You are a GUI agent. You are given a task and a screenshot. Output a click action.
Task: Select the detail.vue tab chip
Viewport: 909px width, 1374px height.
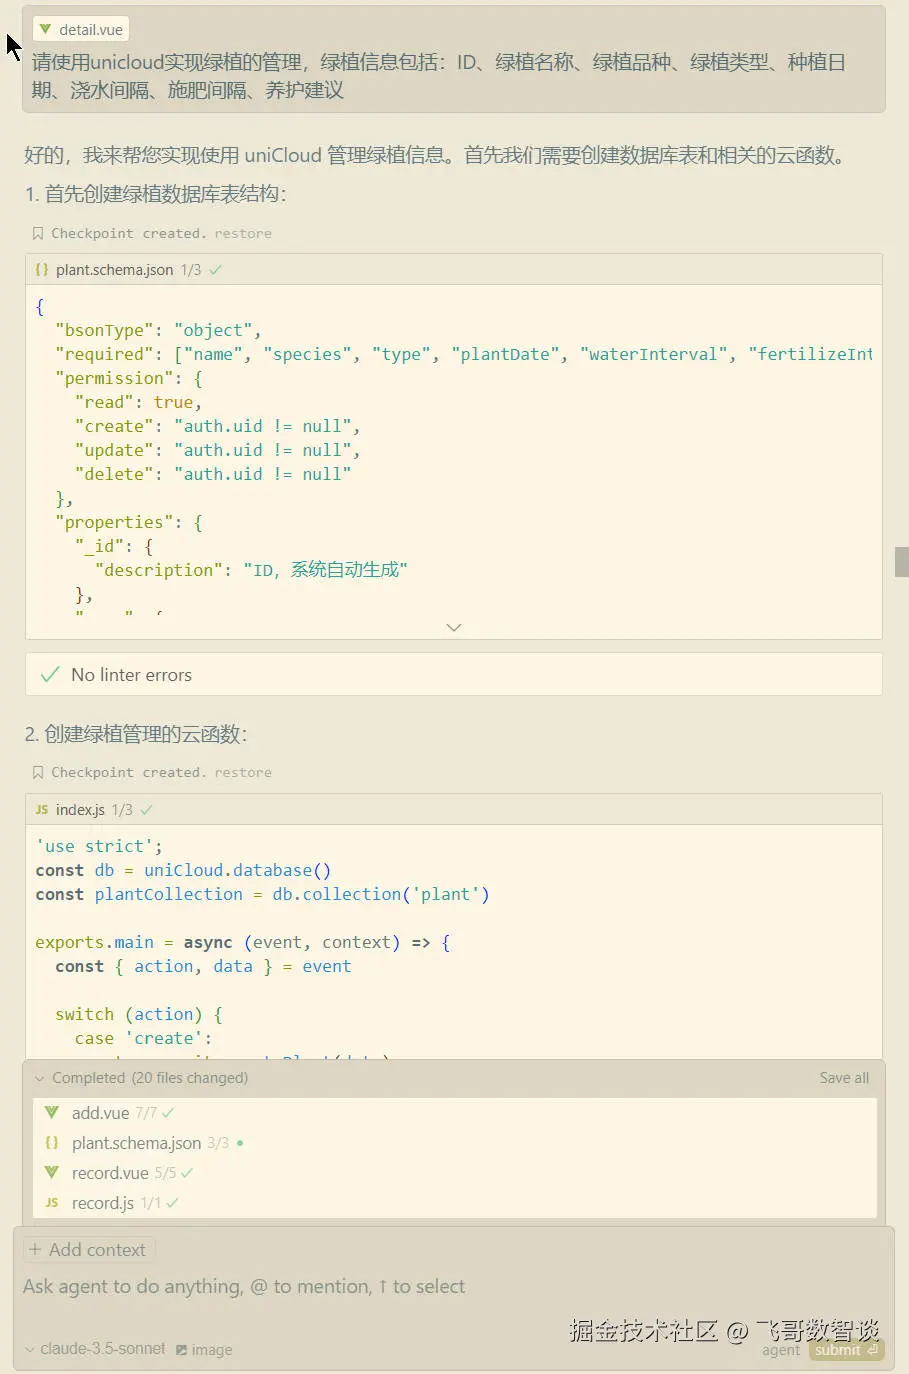click(80, 28)
